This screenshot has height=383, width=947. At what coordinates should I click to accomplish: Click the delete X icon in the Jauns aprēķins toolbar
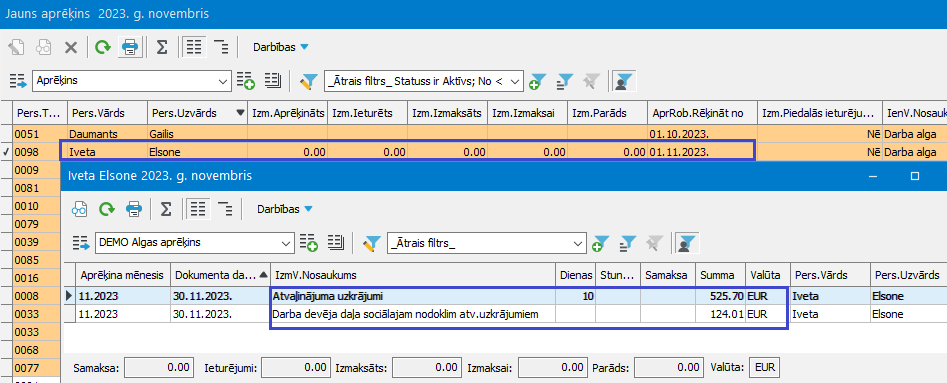(71, 47)
